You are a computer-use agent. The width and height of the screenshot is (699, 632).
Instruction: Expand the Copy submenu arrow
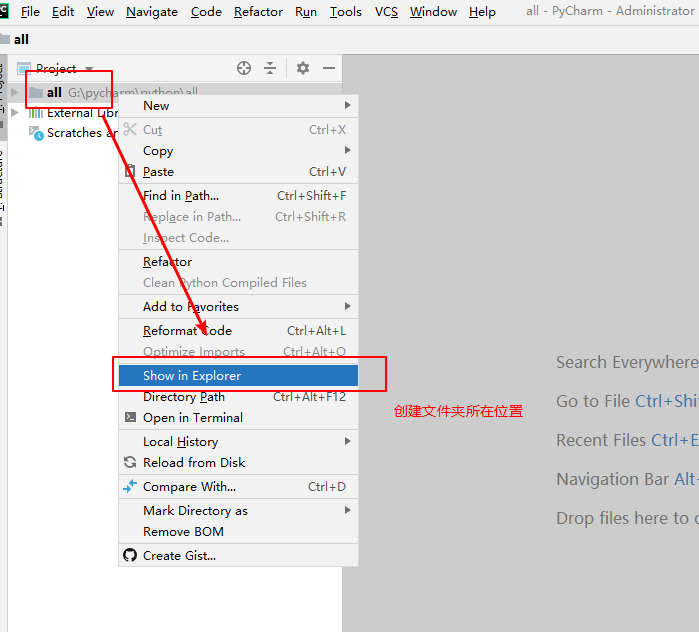point(348,150)
